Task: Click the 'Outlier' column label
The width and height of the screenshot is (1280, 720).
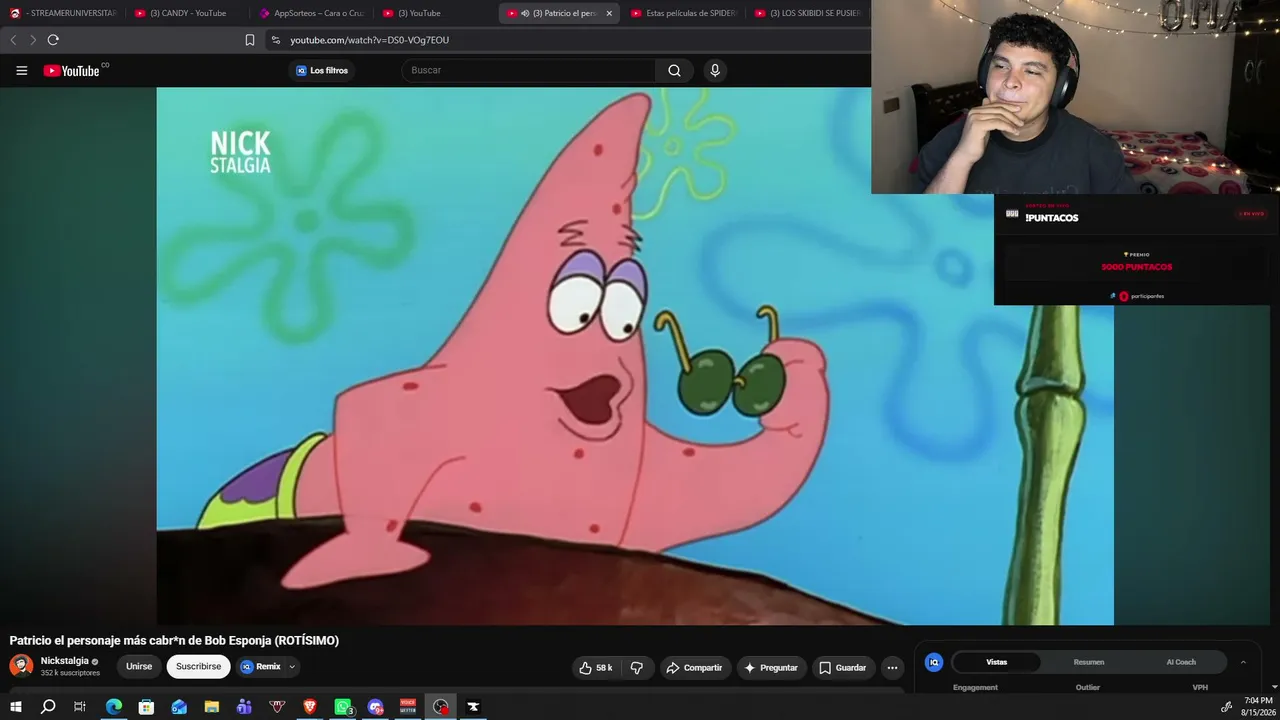Action: tap(1087, 687)
